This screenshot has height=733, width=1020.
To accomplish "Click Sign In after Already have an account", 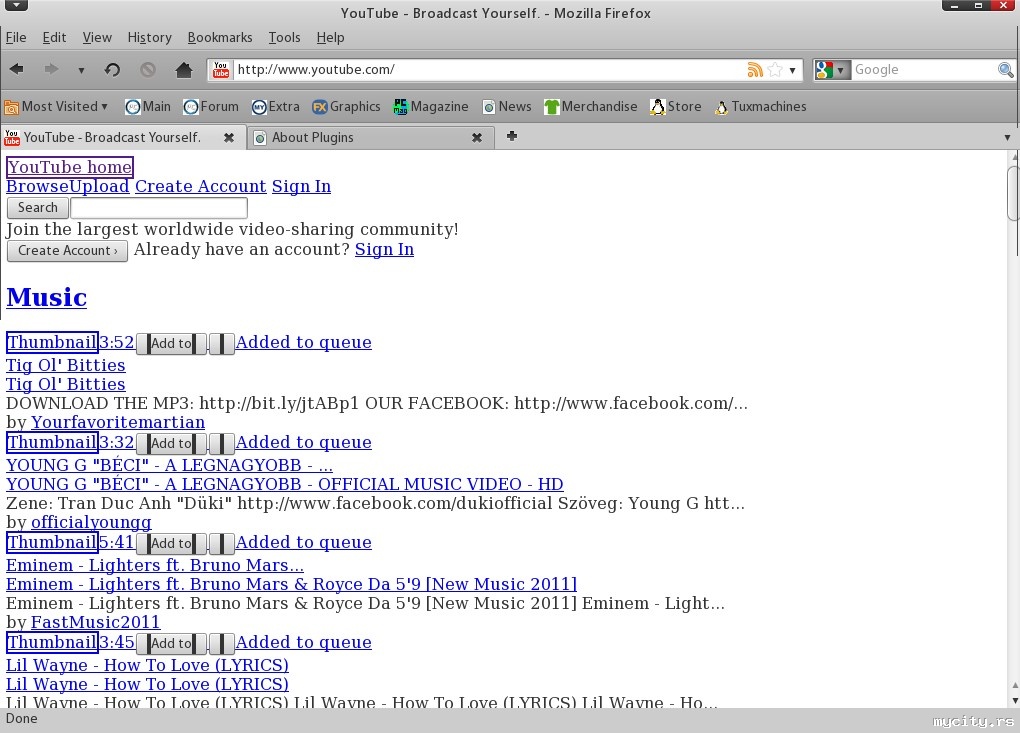I will 384,249.
